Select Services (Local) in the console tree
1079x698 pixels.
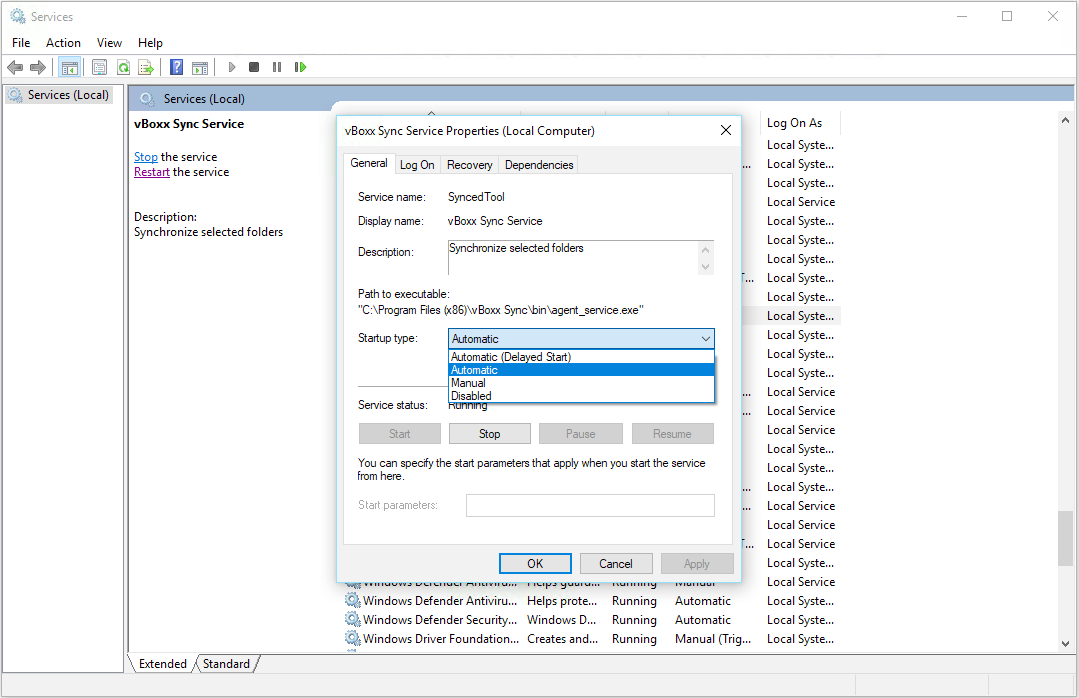pyautogui.click(x=68, y=95)
